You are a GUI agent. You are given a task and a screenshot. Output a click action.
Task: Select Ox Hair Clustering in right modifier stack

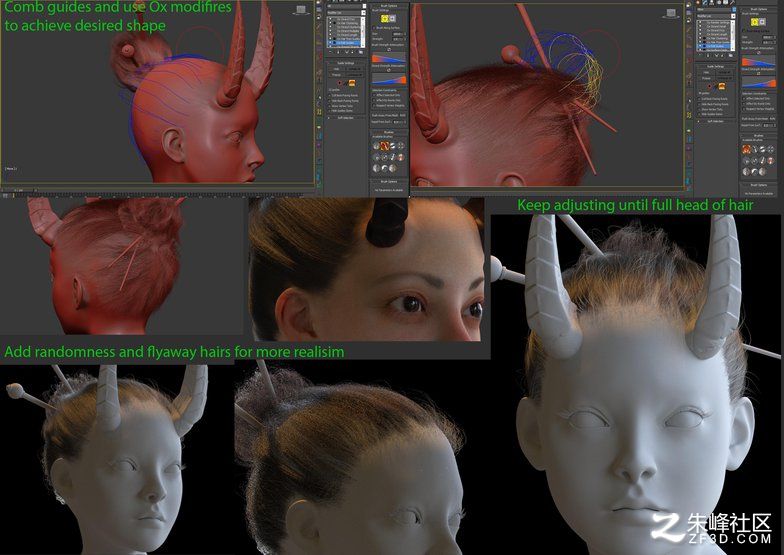click(714, 38)
